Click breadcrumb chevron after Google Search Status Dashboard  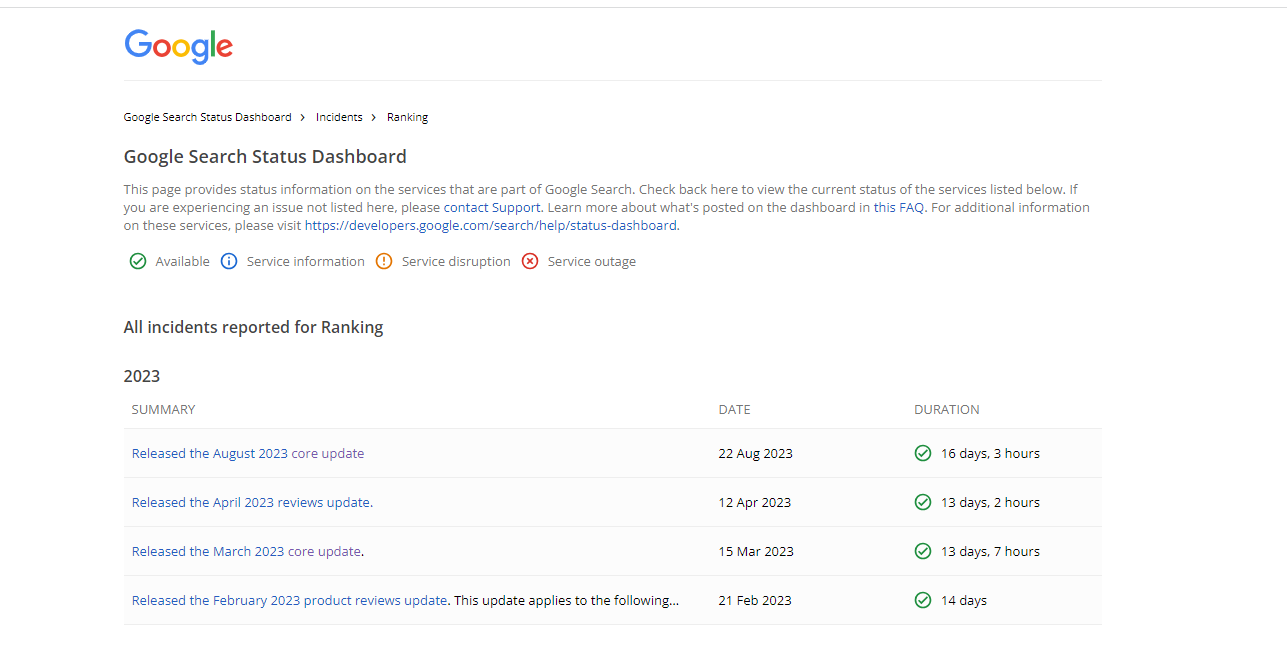[x=303, y=117]
